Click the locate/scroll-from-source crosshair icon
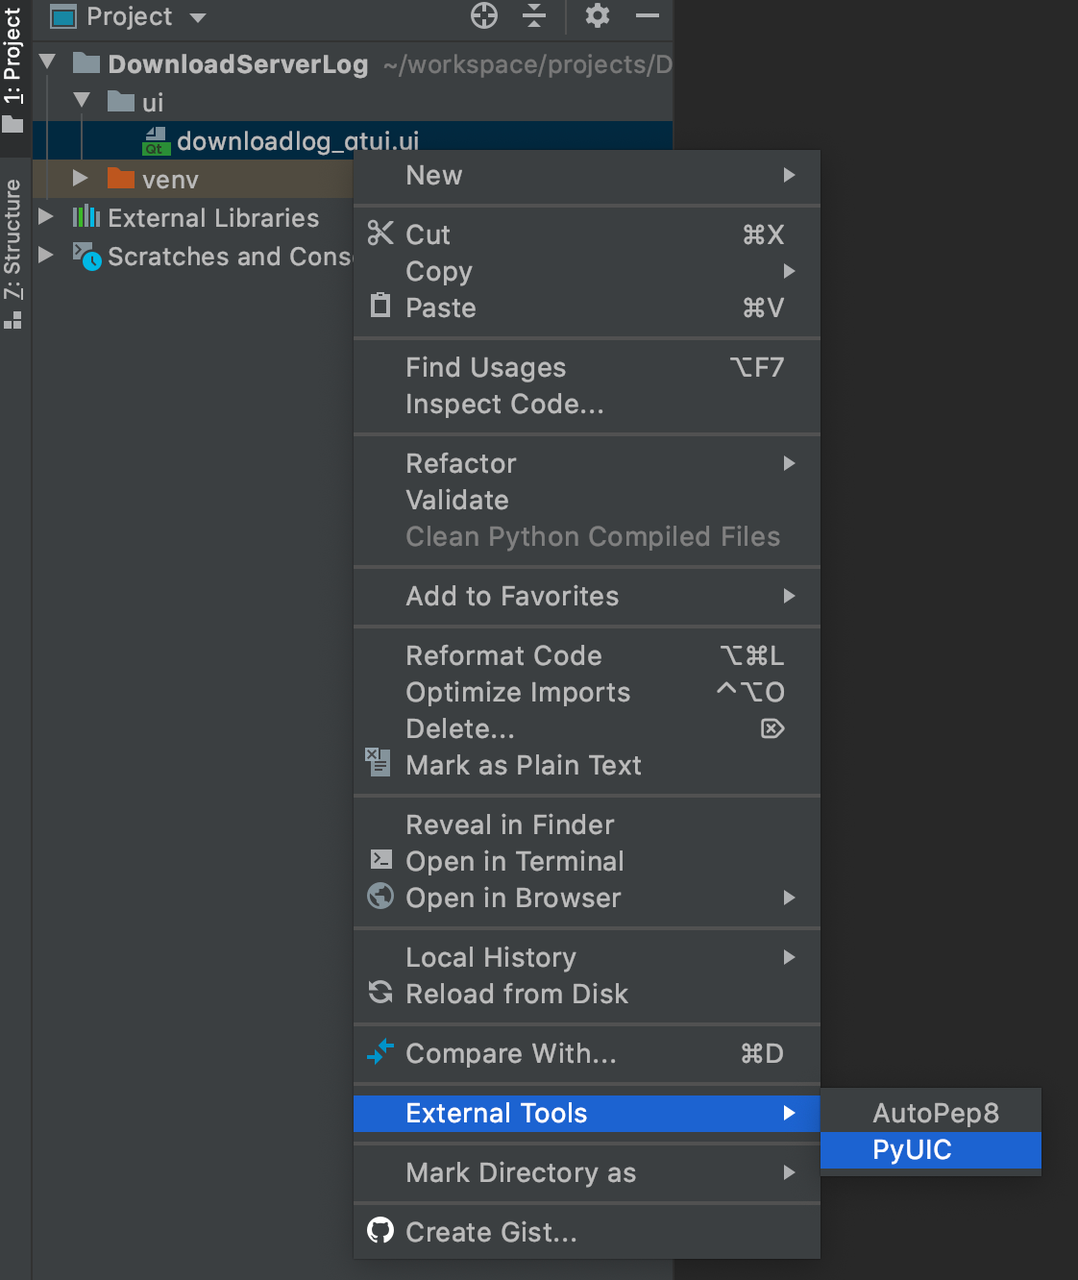Viewport: 1078px width, 1280px height. click(484, 16)
